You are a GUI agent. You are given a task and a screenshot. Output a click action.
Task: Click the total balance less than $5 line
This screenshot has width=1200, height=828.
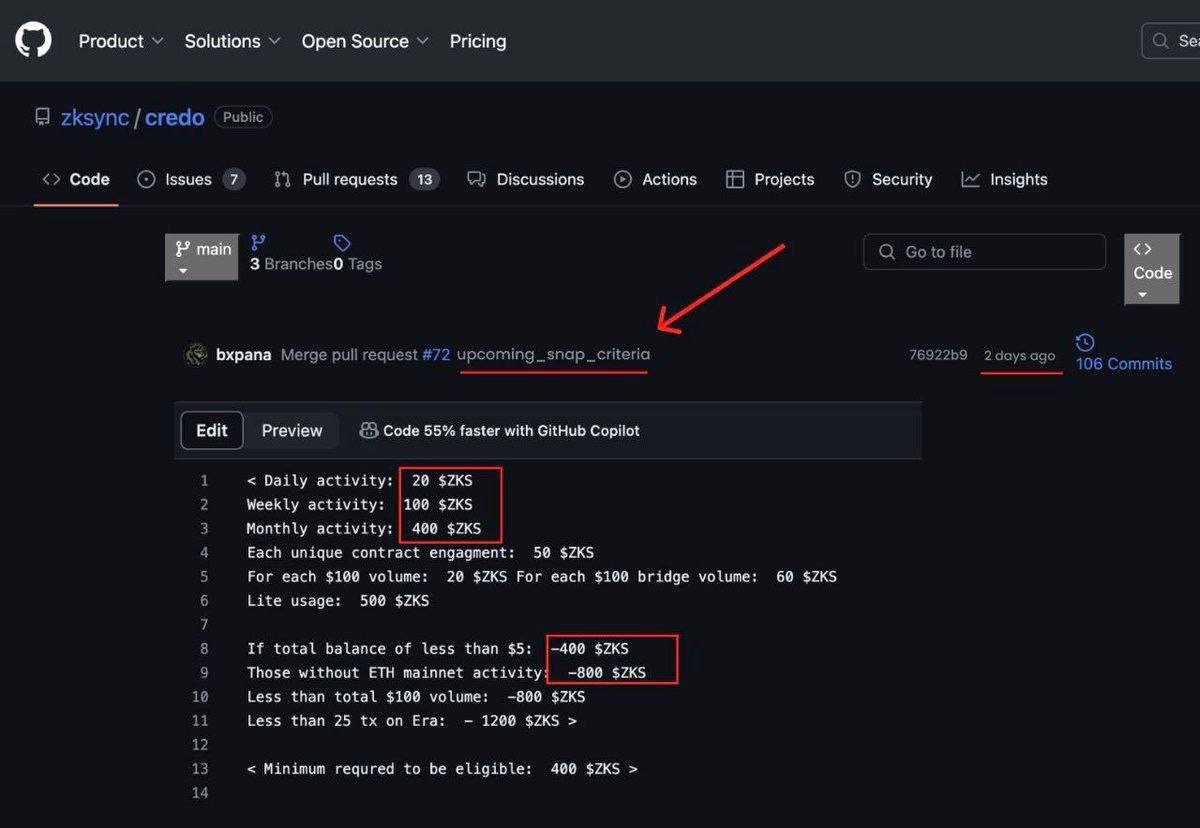click(438, 649)
